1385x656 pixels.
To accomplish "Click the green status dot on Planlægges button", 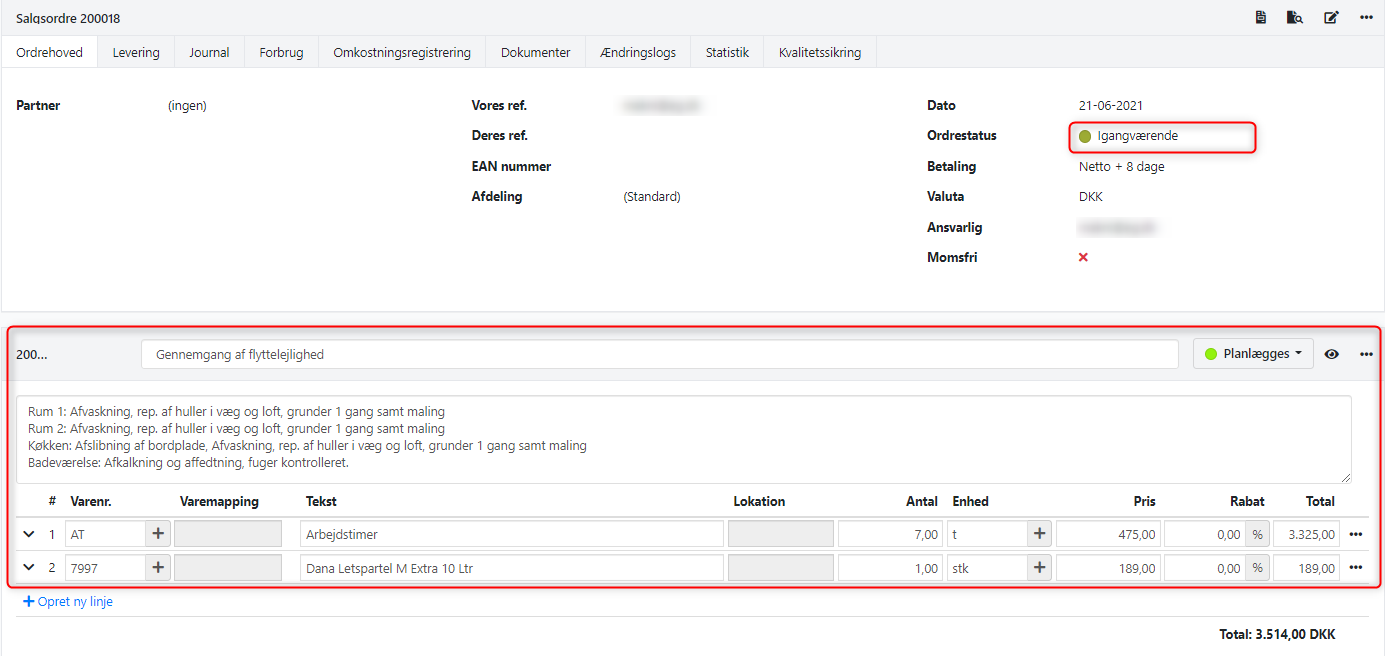I will tap(1211, 354).
